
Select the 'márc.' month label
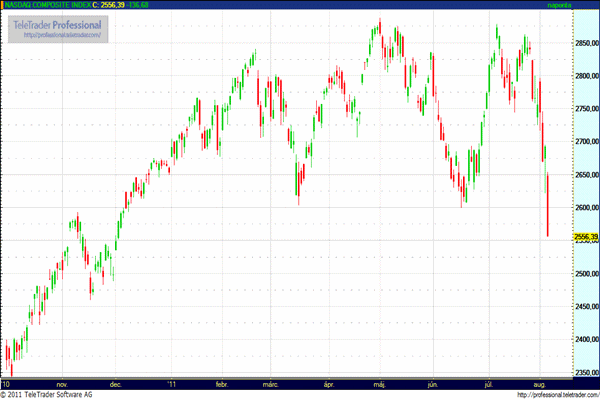[270, 383]
